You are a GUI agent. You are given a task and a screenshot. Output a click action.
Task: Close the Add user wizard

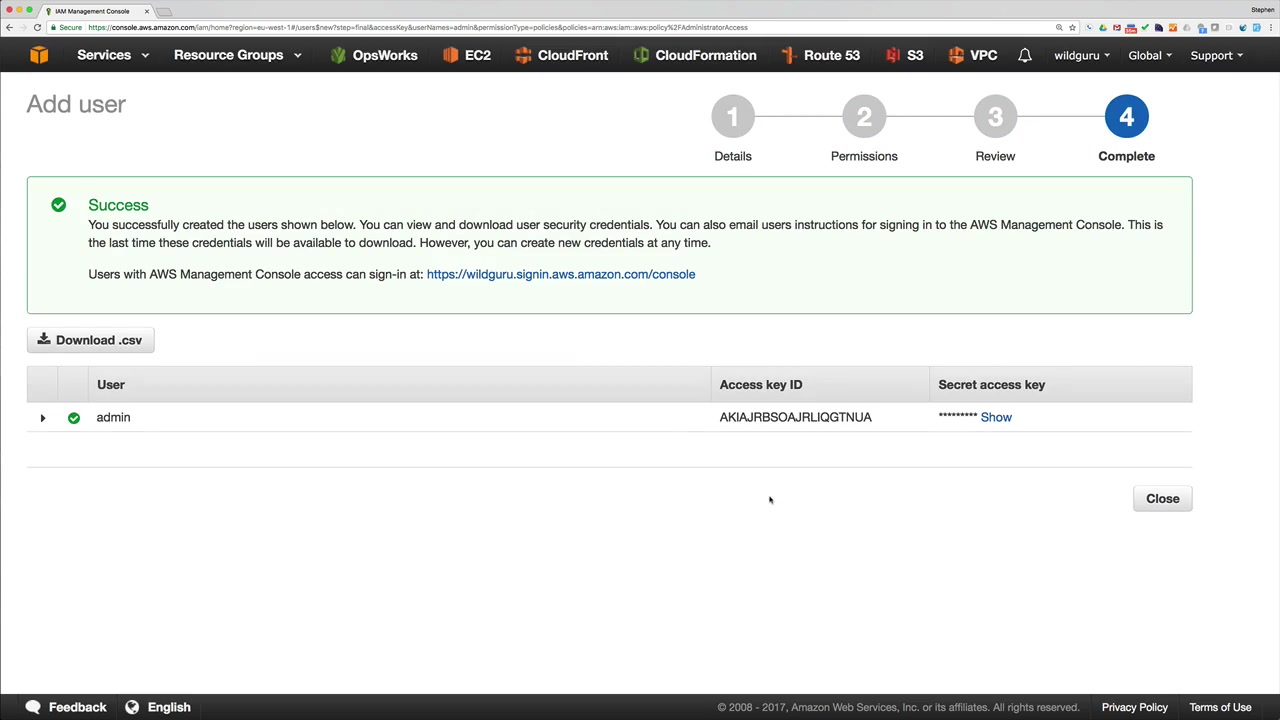point(1162,499)
